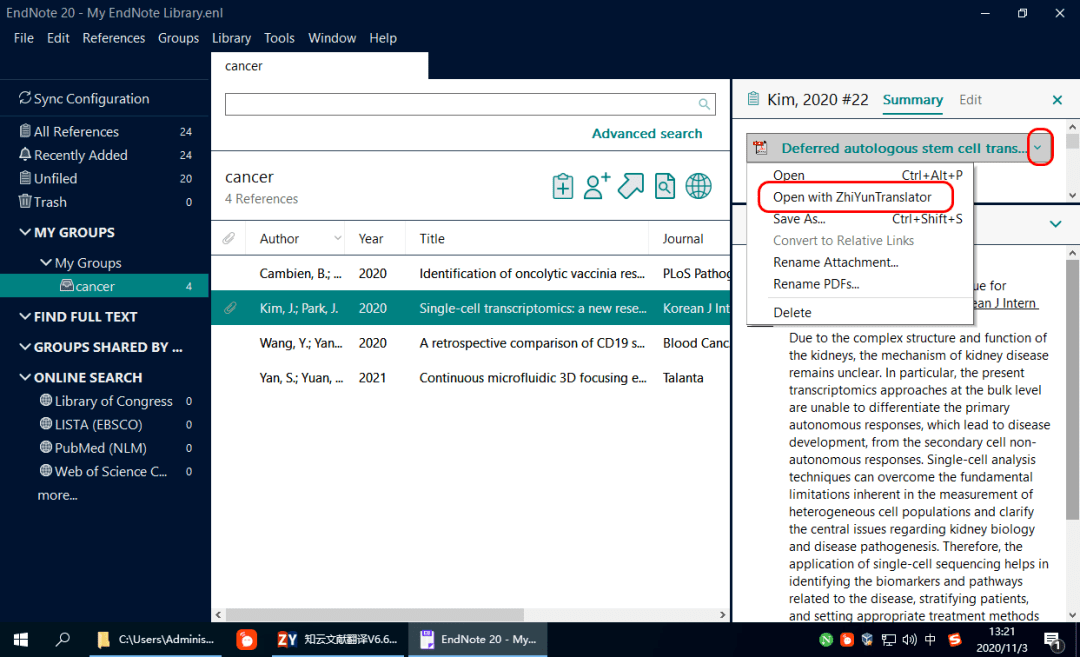Image resolution: width=1080 pixels, height=657 pixels.
Task: Click the Share group person-plus icon
Action: pos(596,186)
